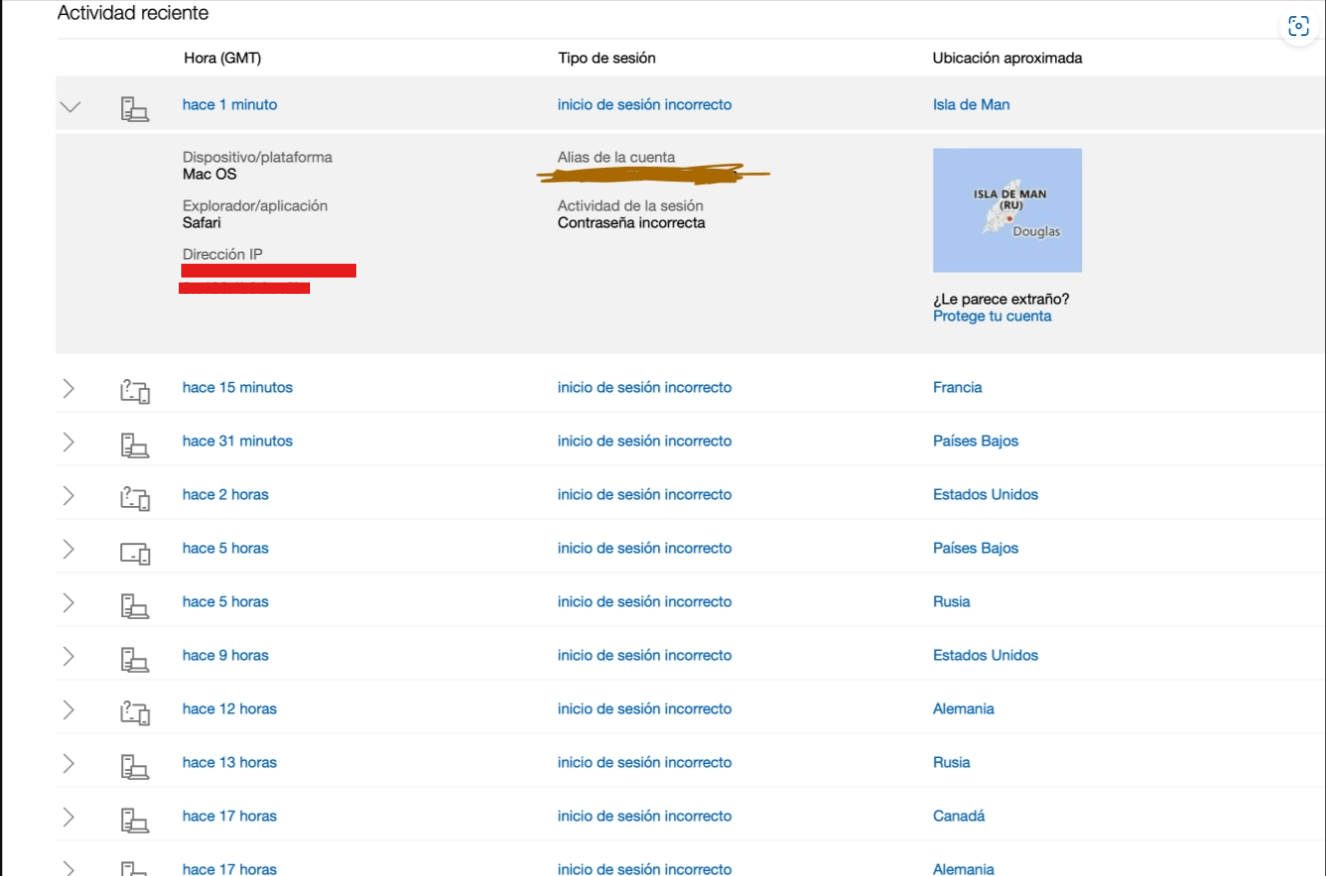Open the 'Protege tu cuenta' link
This screenshot has width=1326, height=876.
pos(992,316)
